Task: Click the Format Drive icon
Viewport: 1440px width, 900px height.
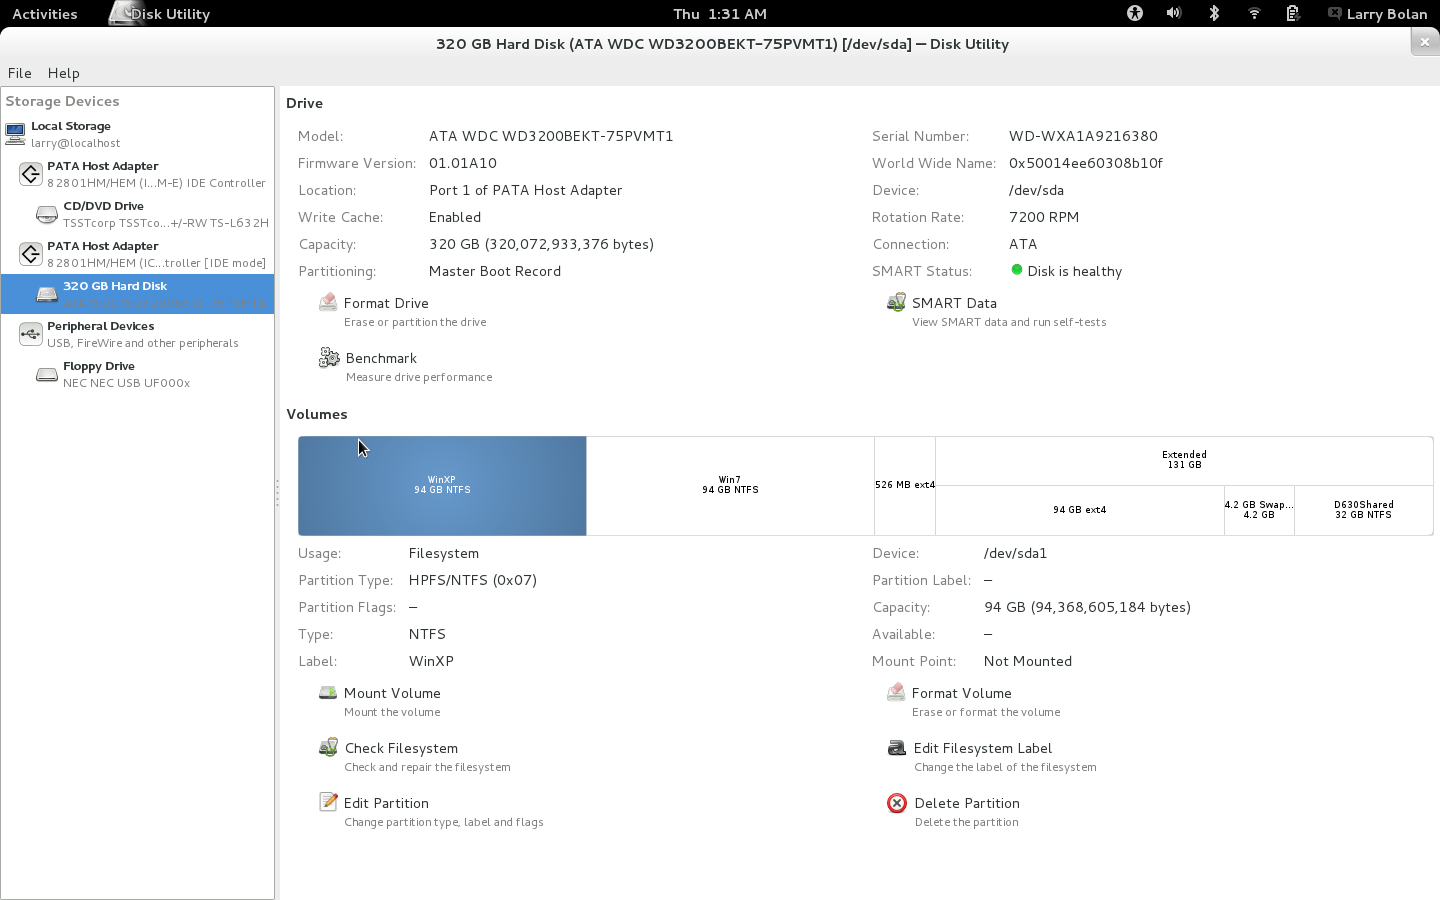Action: [328, 302]
